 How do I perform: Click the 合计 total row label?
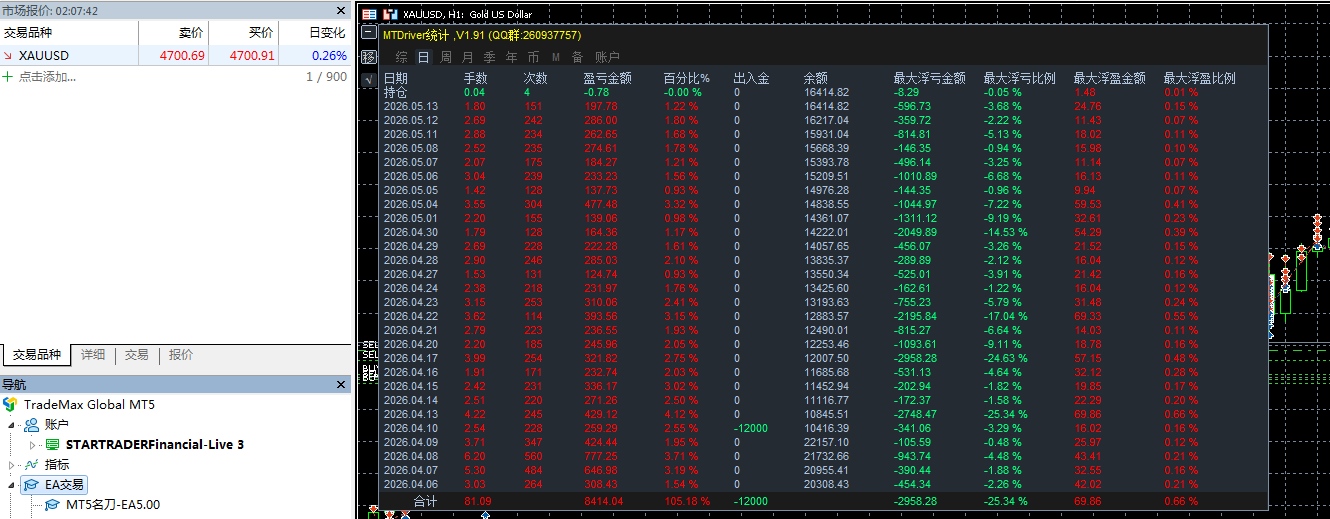pos(425,501)
